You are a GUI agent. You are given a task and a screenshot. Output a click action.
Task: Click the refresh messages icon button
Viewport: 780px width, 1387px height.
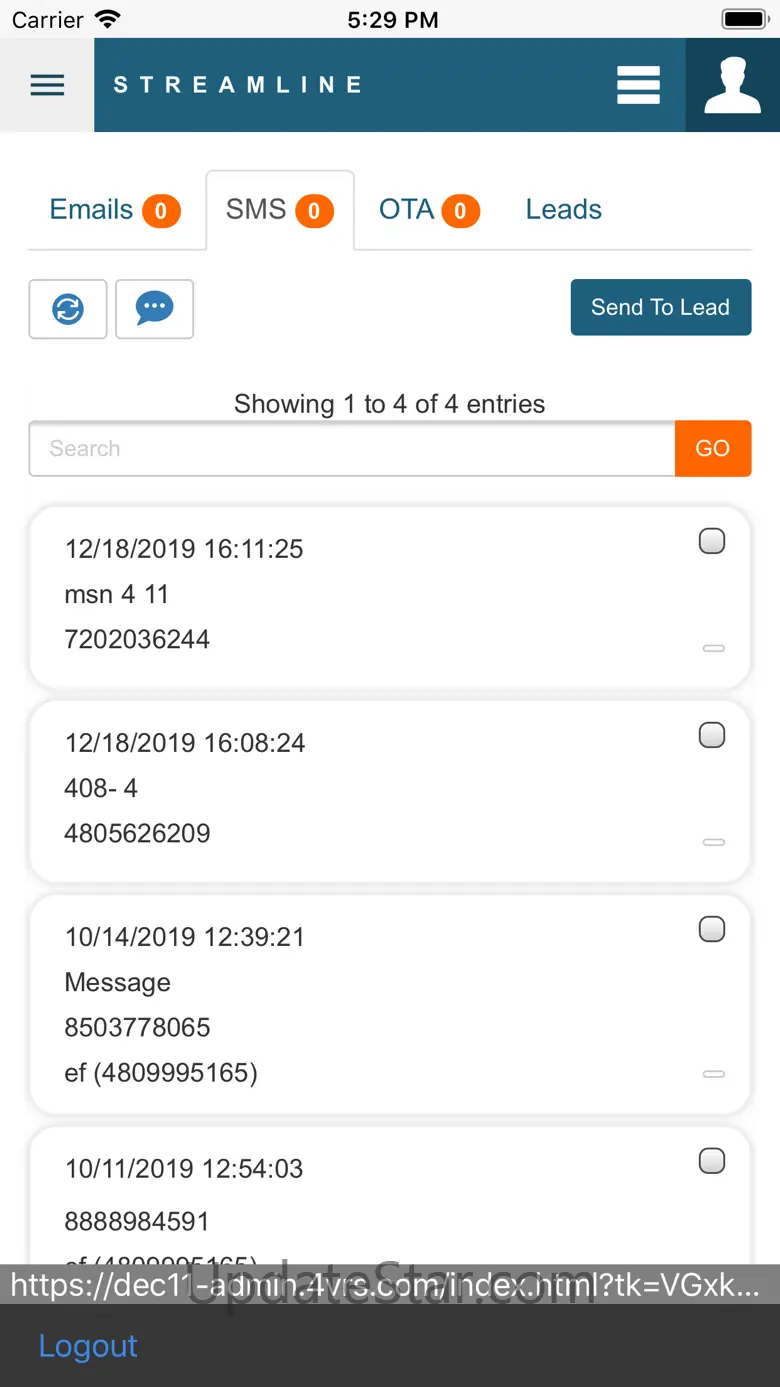[68, 309]
